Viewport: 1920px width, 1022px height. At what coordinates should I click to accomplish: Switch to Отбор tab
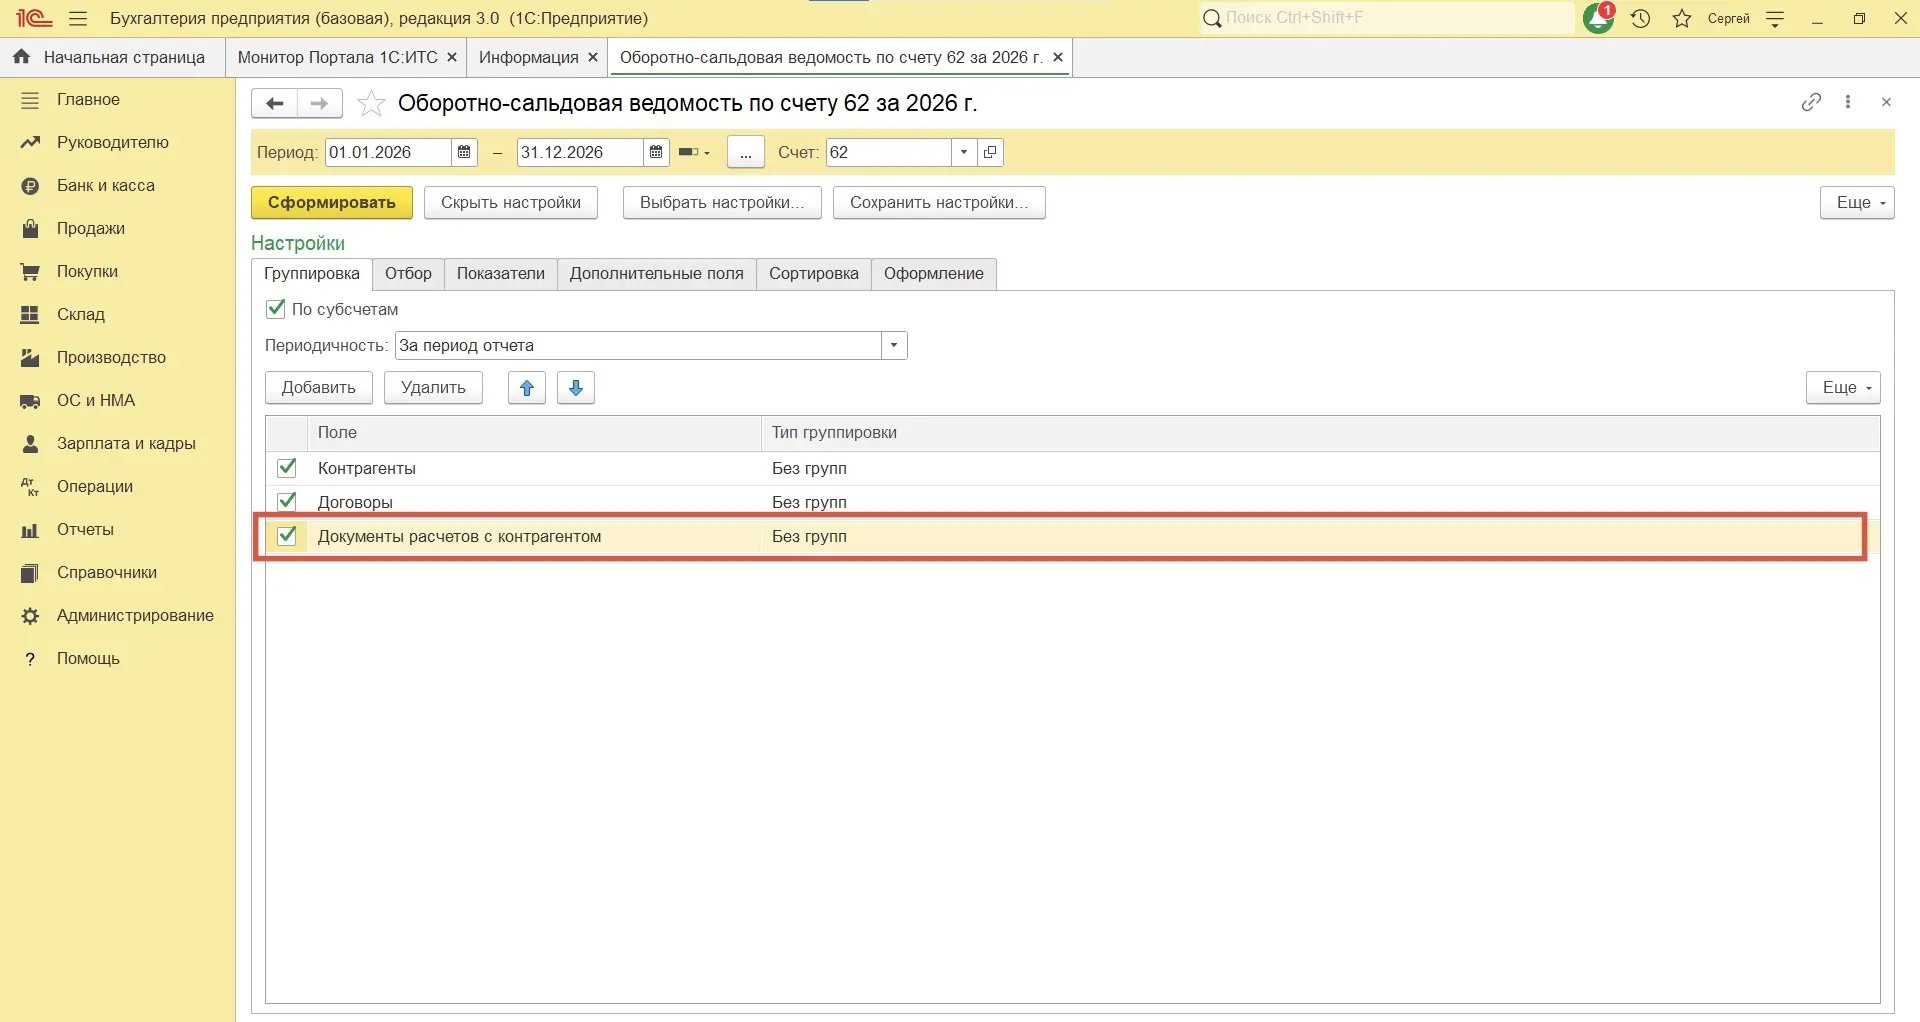tap(408, 274)
